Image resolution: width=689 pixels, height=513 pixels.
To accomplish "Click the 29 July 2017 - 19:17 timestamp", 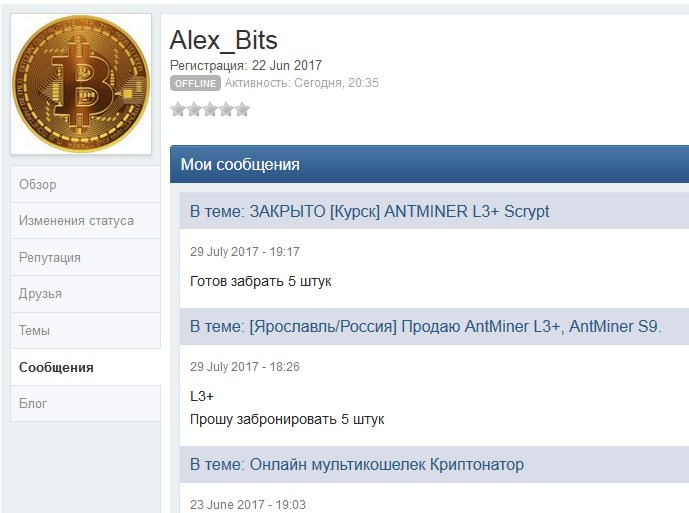I will click(245, 252).
